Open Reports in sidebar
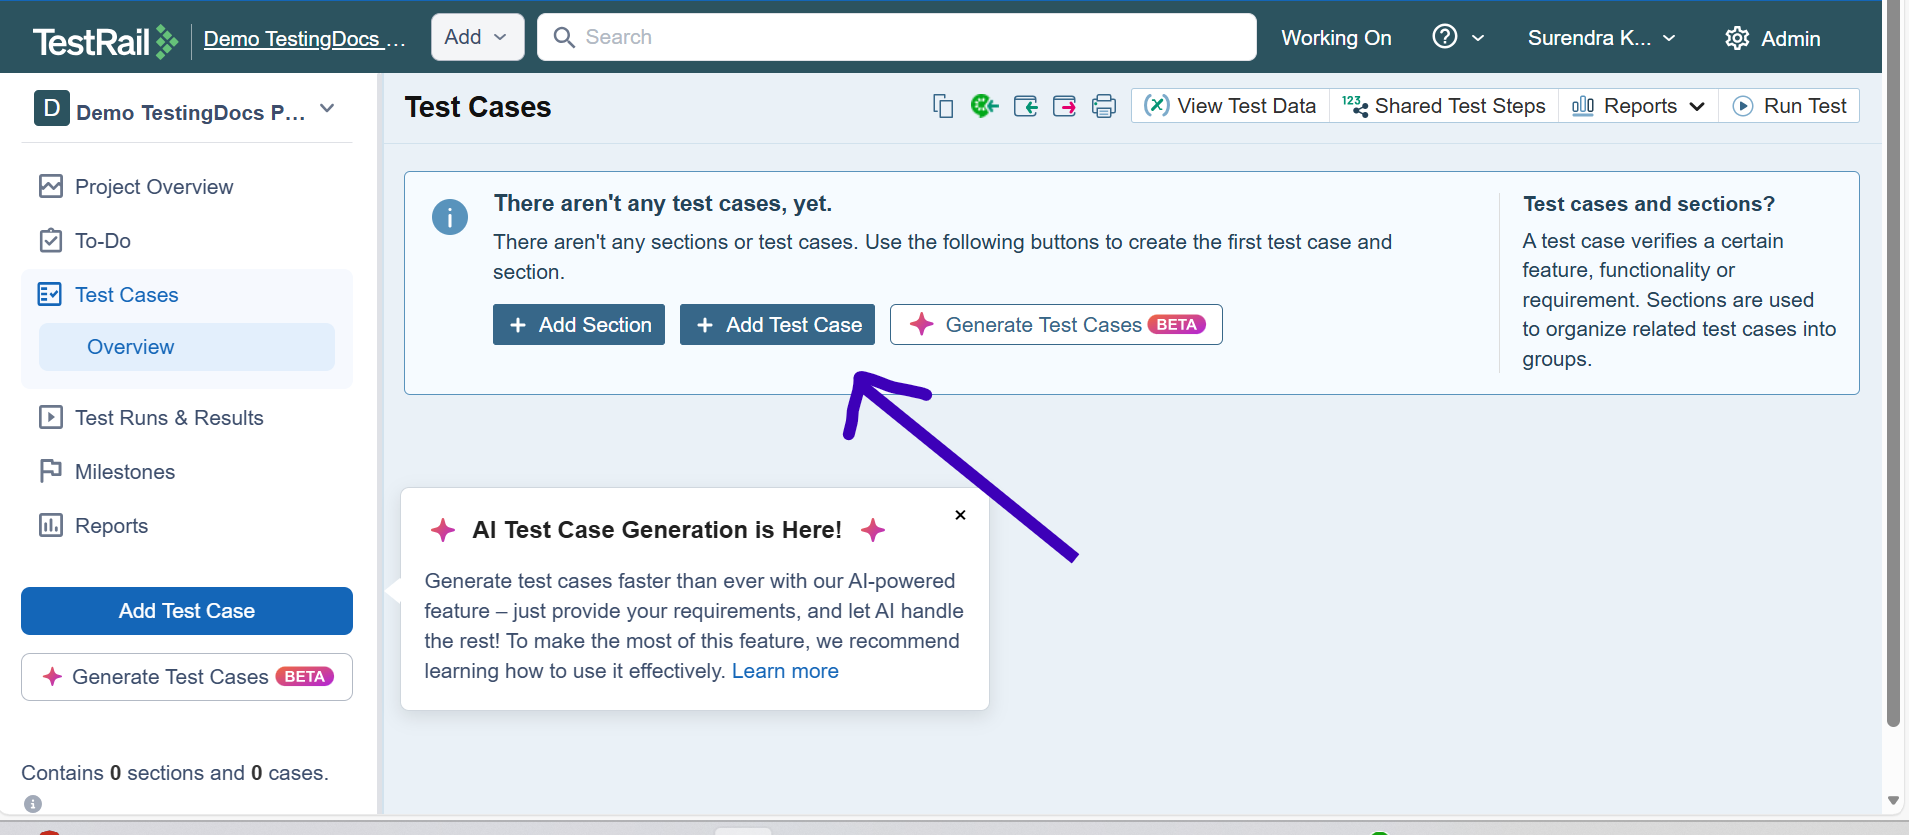1909x835 pixels. tap(111, 526)
